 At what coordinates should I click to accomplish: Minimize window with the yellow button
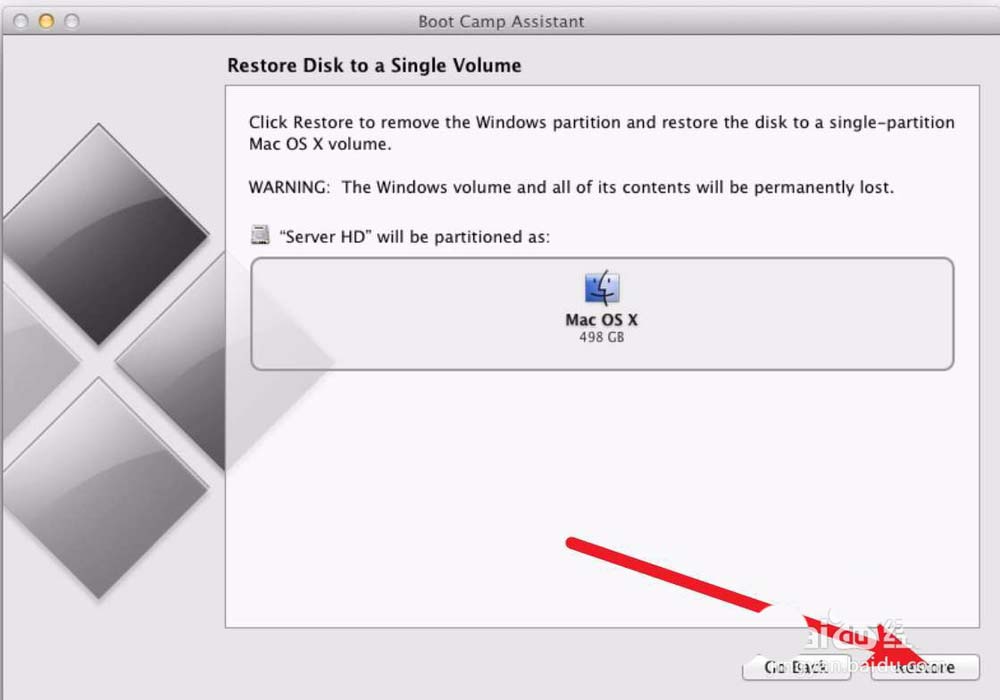[47, 21]
